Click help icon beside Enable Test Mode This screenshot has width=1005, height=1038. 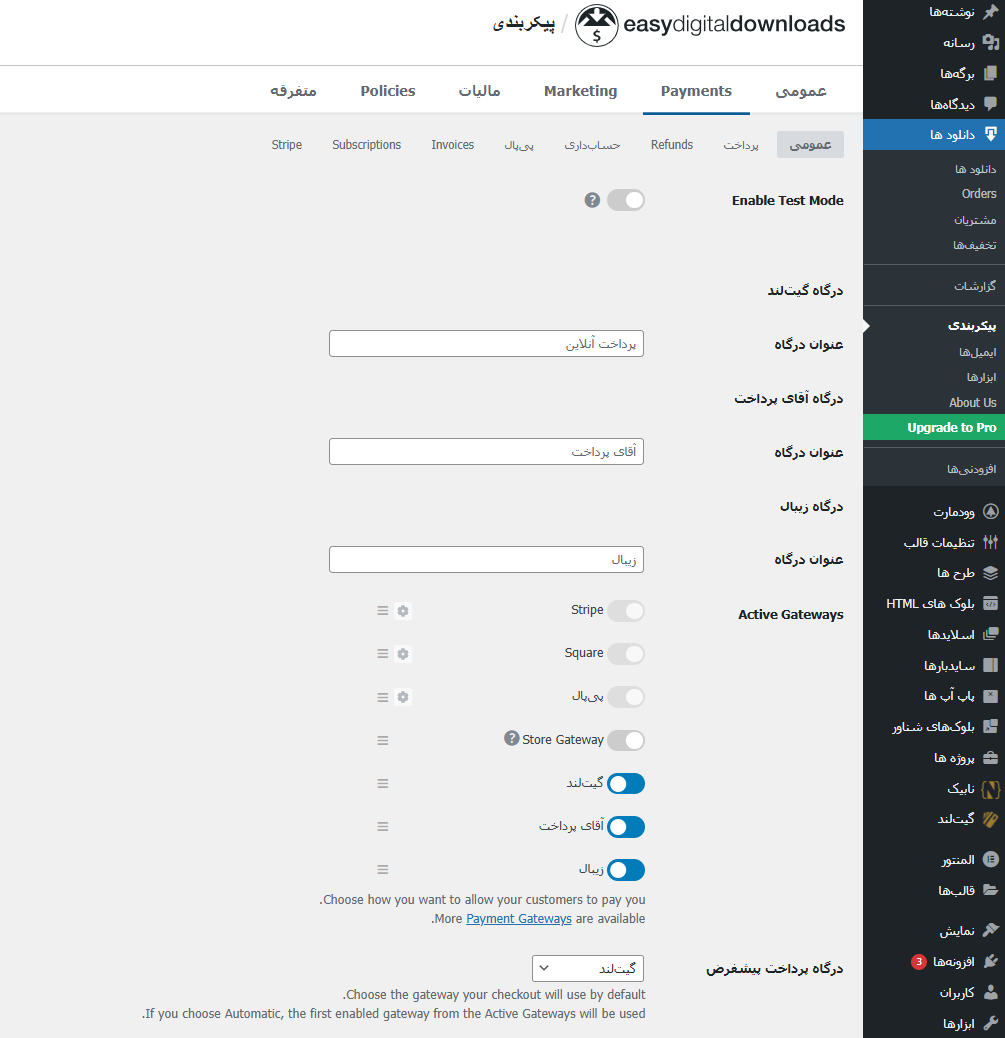click(x=592, y=200)
